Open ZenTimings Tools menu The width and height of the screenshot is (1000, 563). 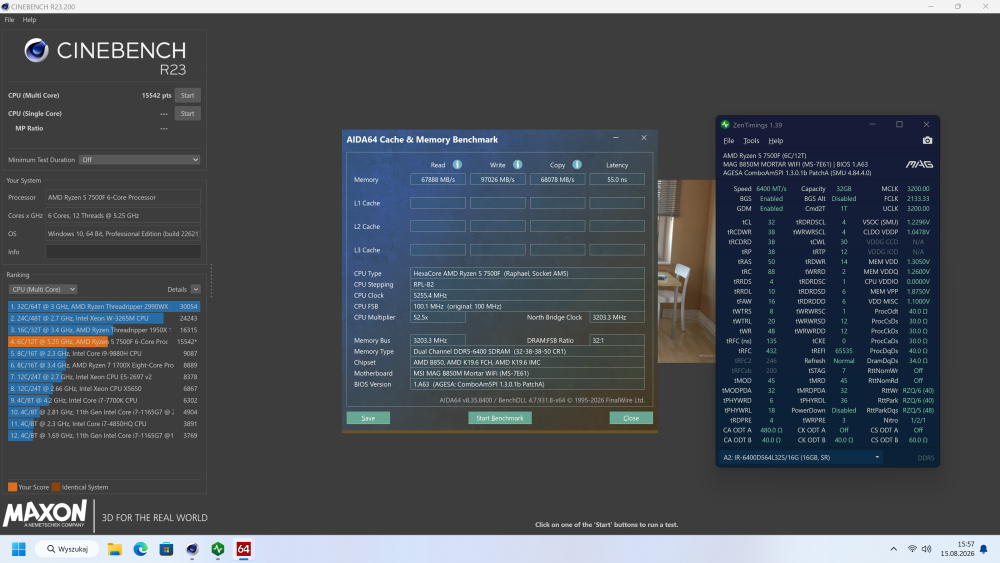click(x=751, y=141)
